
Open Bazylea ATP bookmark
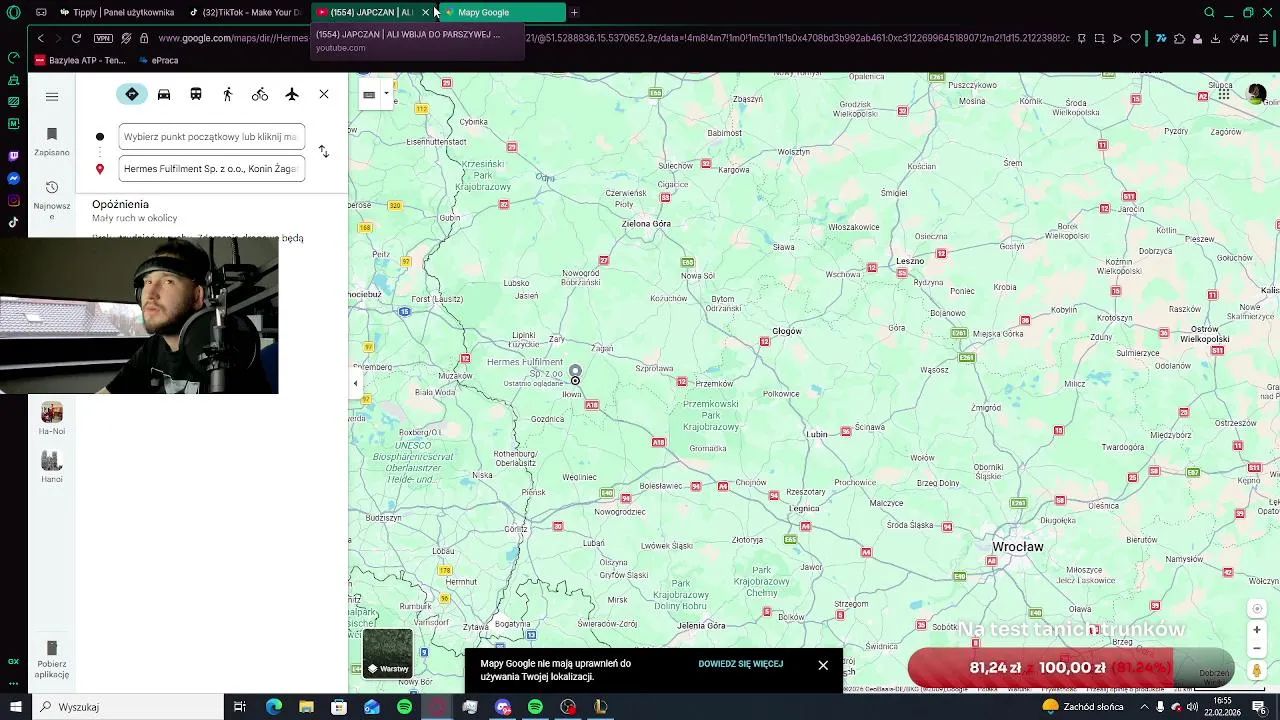[80, 60]
